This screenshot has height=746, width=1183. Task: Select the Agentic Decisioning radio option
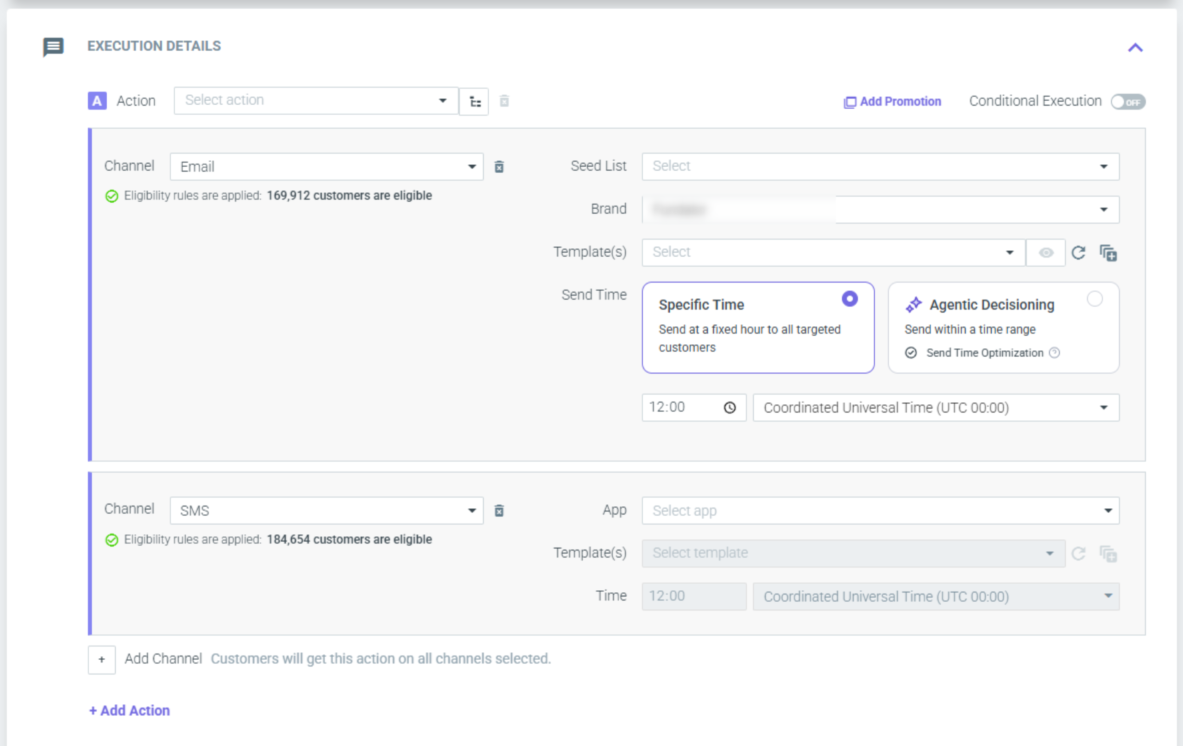click(x=1095, y=299)
